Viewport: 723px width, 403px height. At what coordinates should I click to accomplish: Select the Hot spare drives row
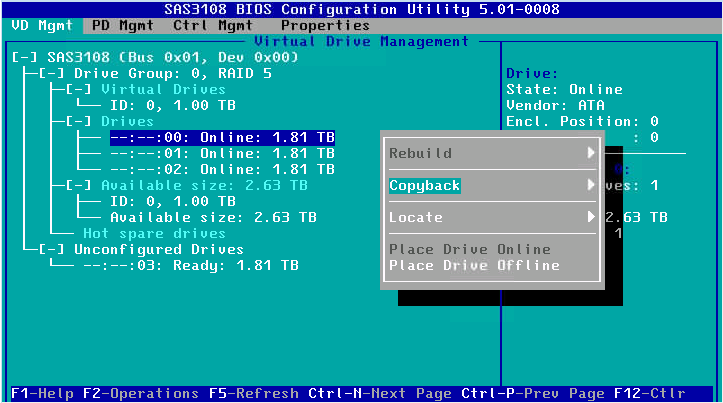point(154,233)
